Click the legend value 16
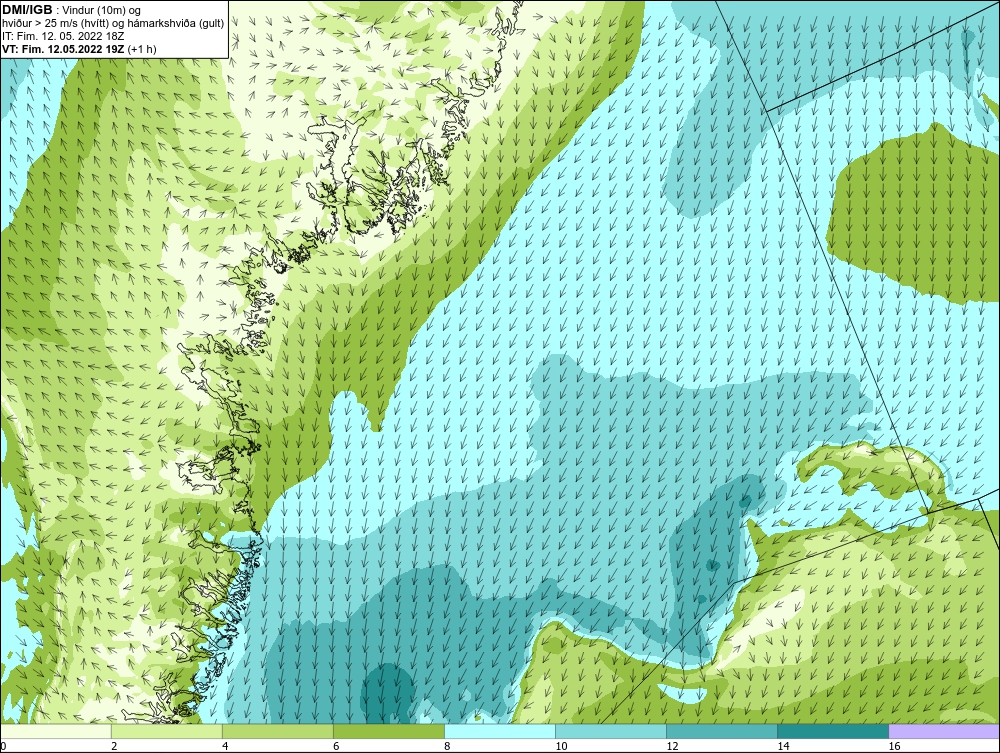The height and width of the screenshot is (753, 1000). [x=893, y=746]
